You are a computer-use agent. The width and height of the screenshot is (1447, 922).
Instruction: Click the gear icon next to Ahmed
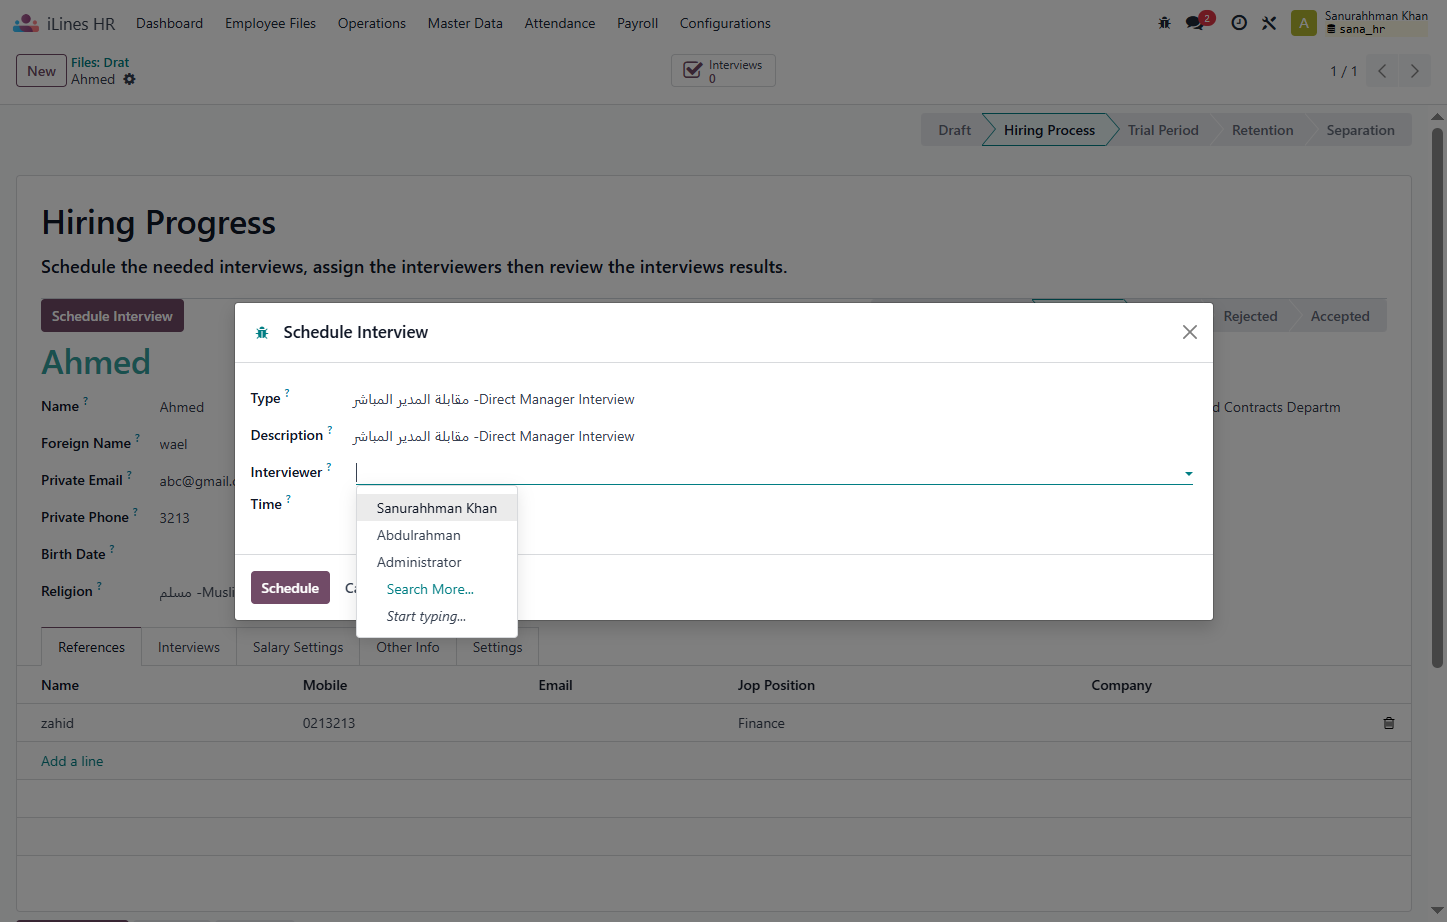pyautogui.click(x=129, y=79)
